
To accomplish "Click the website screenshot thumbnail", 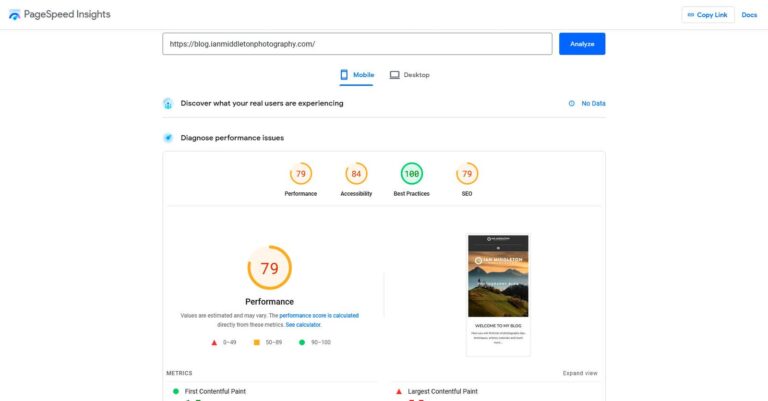I will 498,294.
